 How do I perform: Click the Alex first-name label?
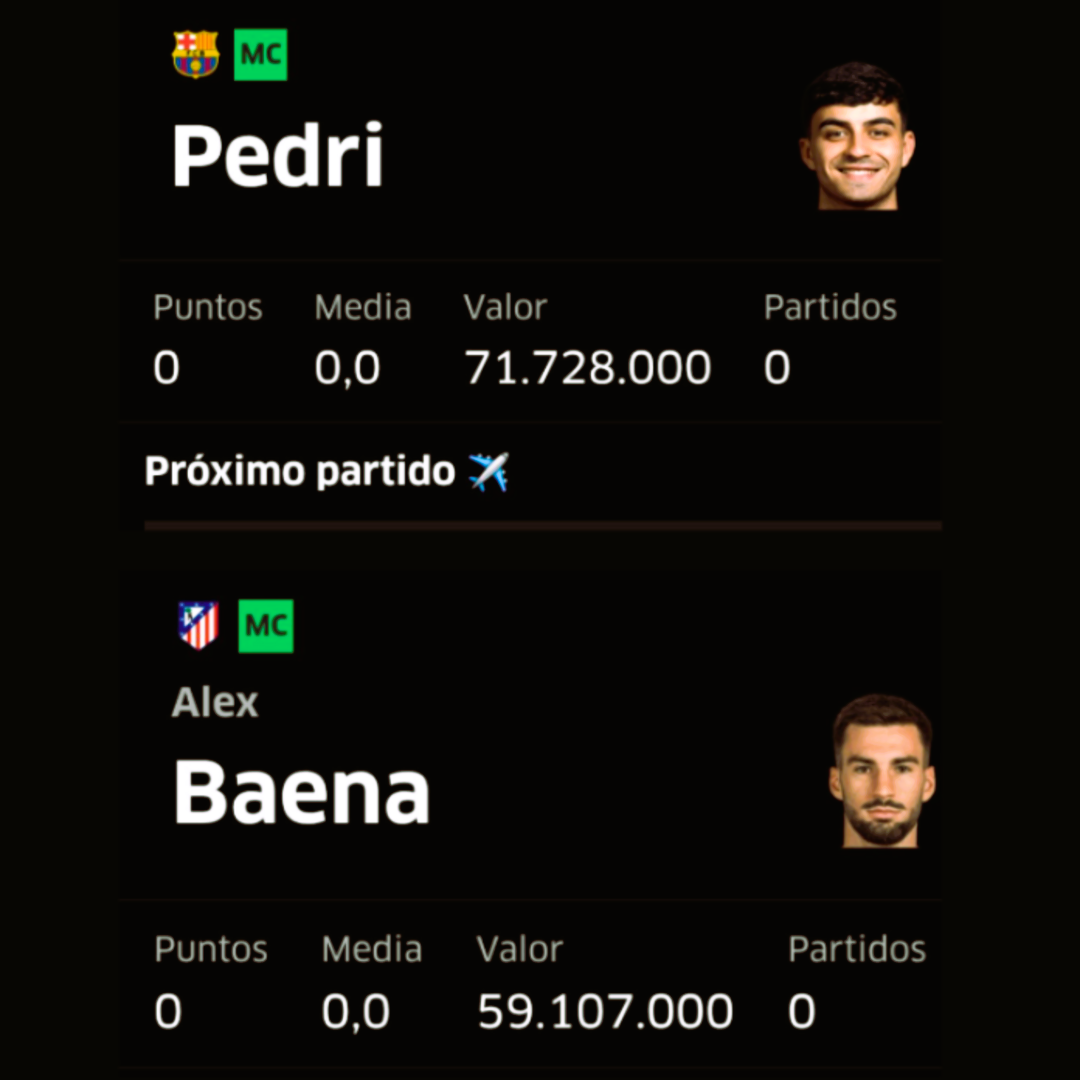pos(214,703)
